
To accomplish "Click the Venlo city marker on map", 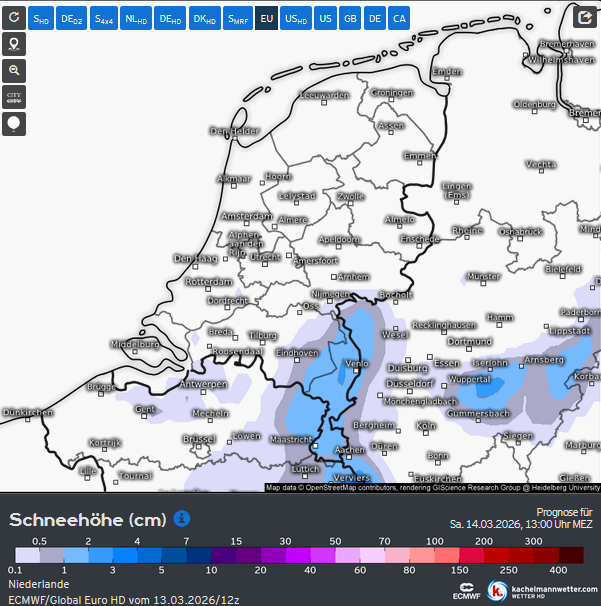I will [x=356, y=371].
